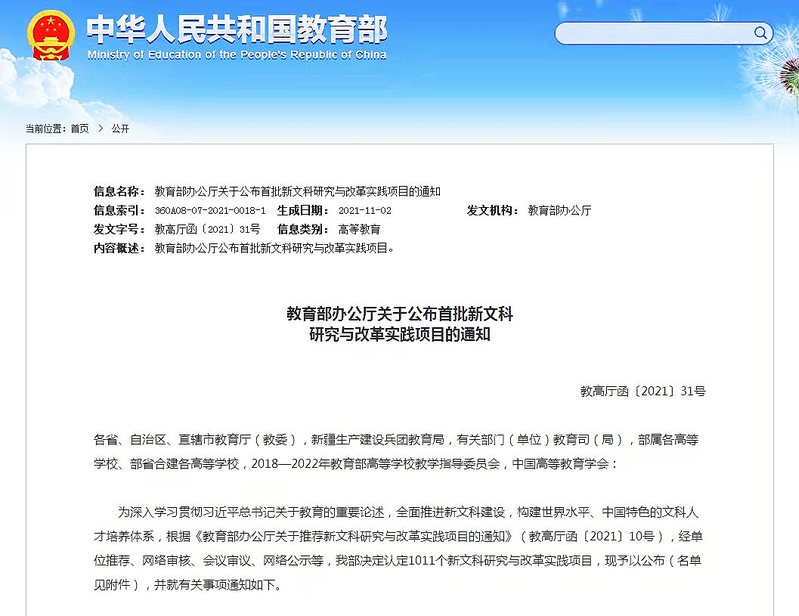Open the 公开 breadcrumb link
The height and width of the screenshot is (616, 799).
[120, 129]
